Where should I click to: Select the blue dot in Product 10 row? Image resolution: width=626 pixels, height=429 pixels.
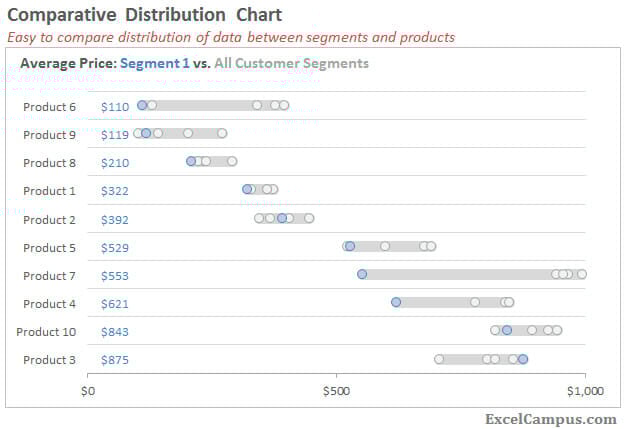coord(507,330)
